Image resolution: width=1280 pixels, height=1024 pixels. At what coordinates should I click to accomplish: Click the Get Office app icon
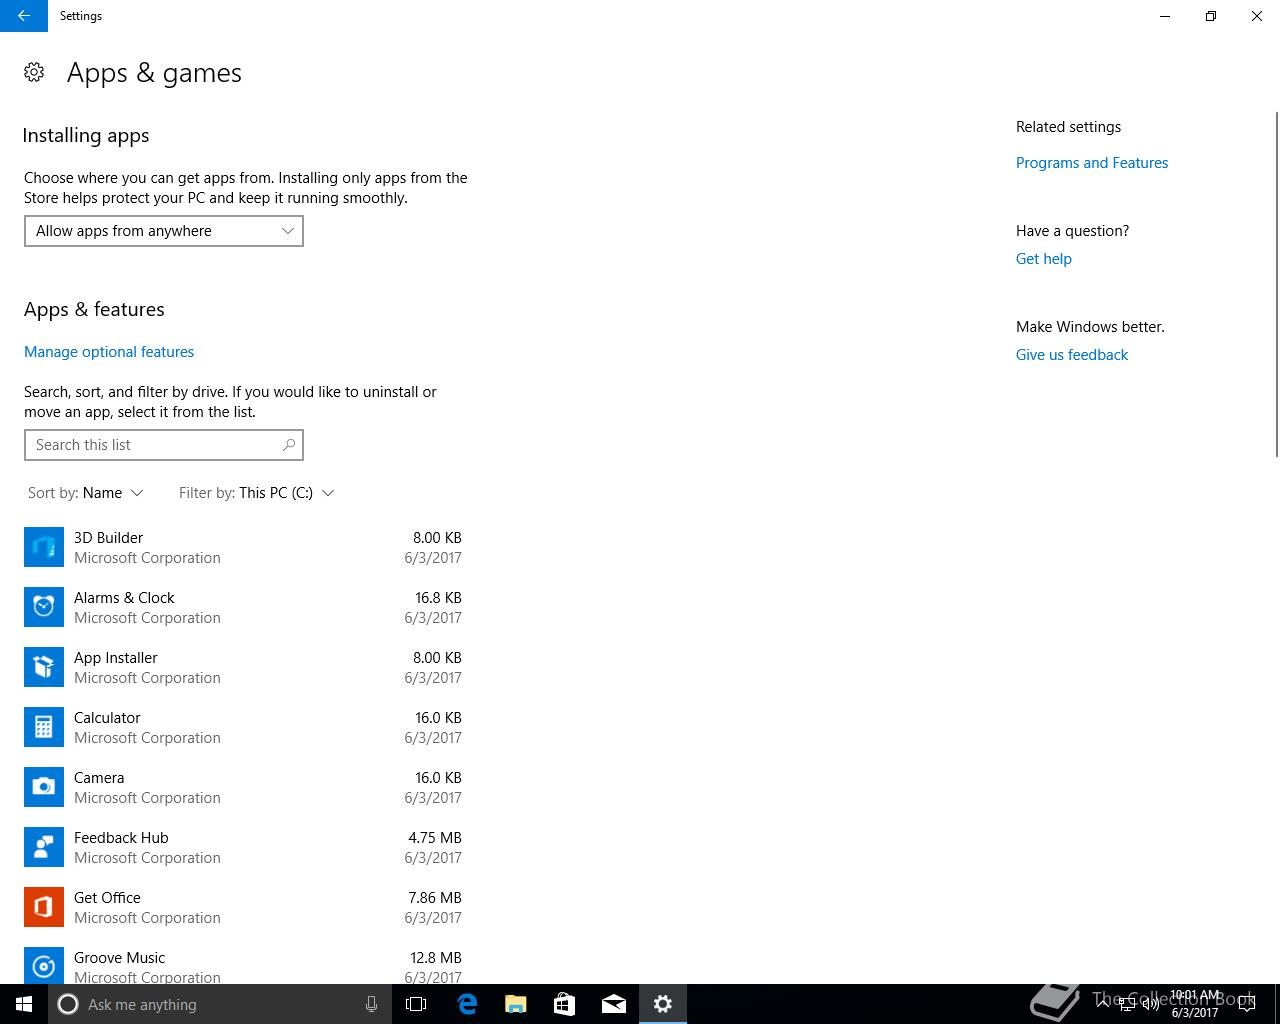[x=44, y=907]
